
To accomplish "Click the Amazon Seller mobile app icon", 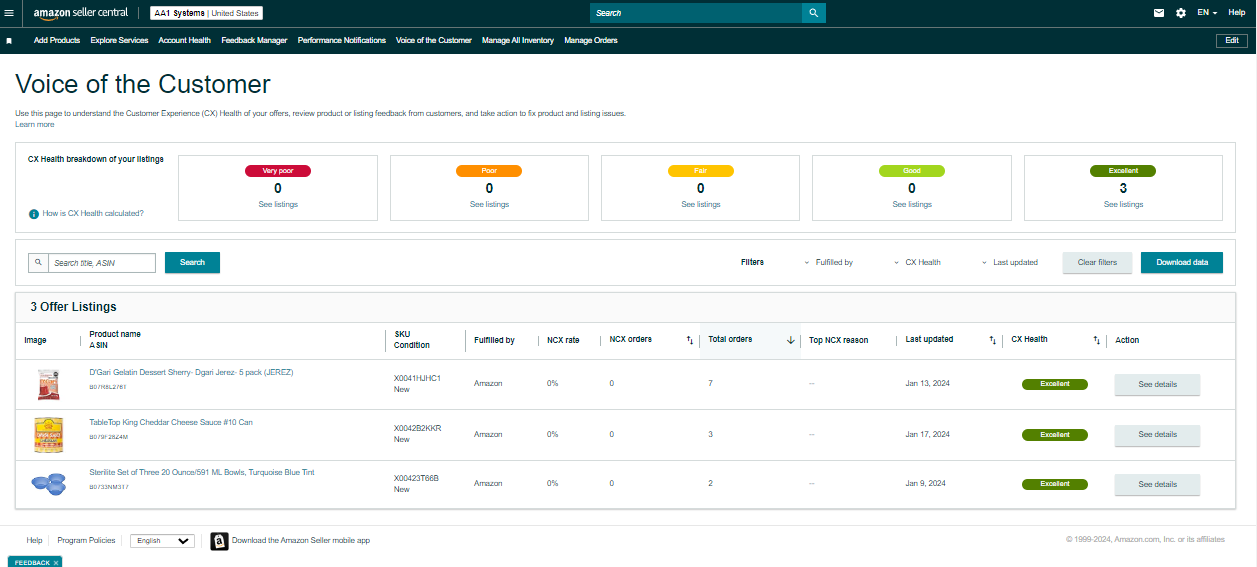I will click(x=219, y=541).
